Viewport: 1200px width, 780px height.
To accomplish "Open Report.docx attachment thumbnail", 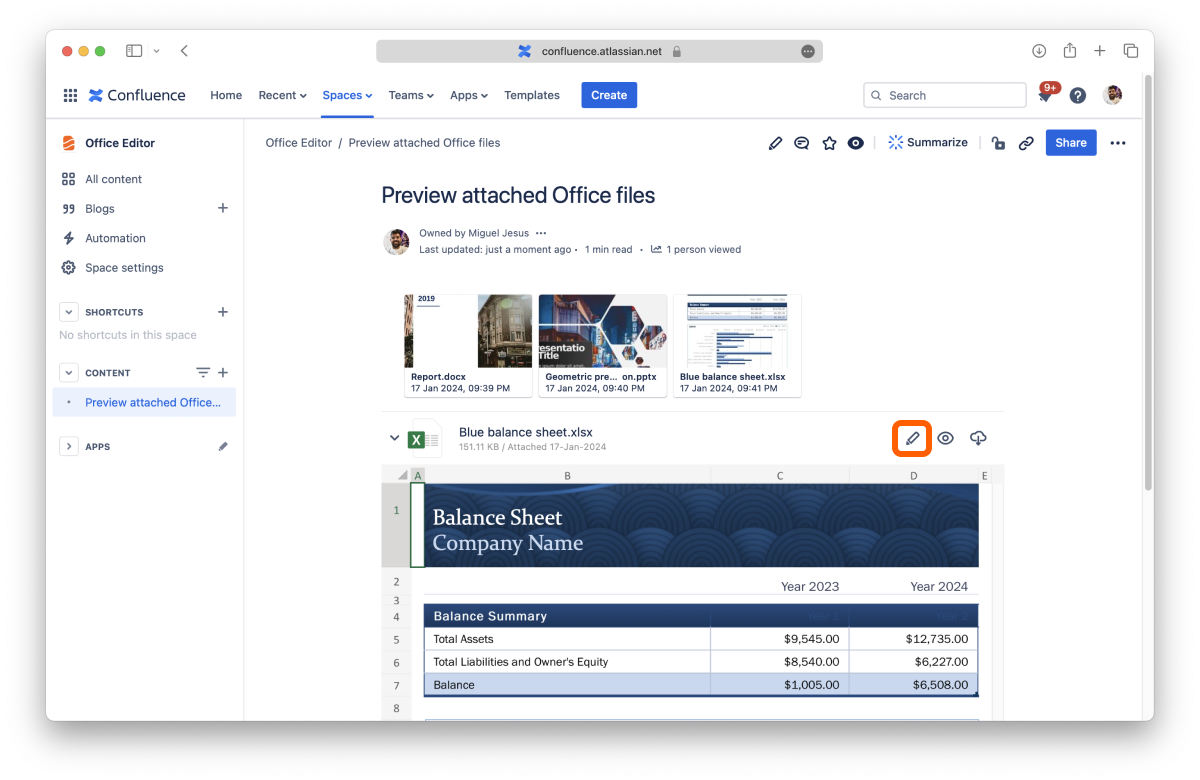I will [x=467, y=345].
